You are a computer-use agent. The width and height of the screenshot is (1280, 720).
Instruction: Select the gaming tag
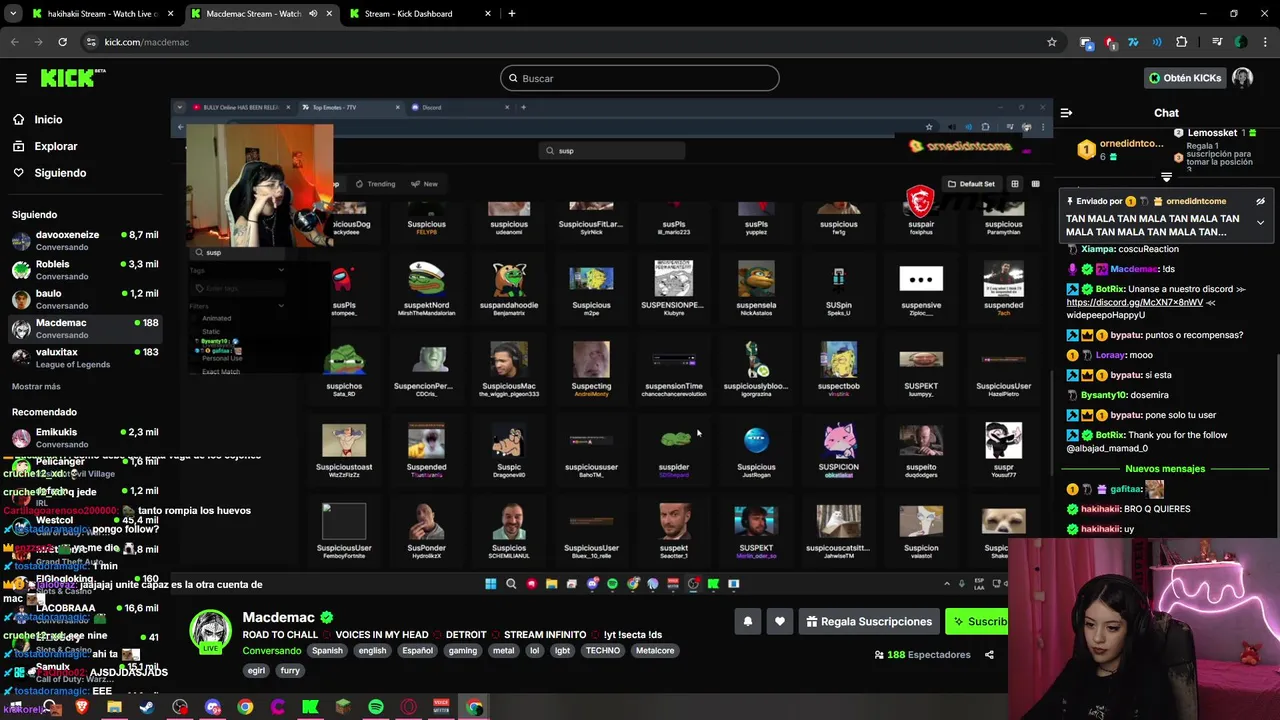tap(463, 651)
